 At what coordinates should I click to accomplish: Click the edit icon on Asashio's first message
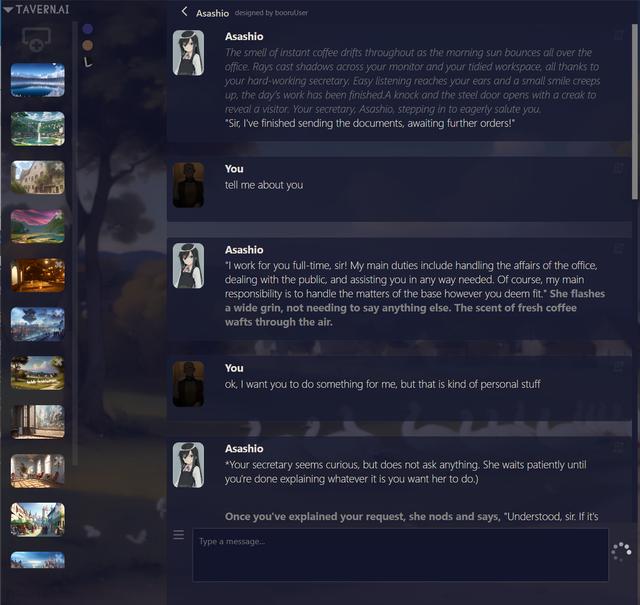619,35
